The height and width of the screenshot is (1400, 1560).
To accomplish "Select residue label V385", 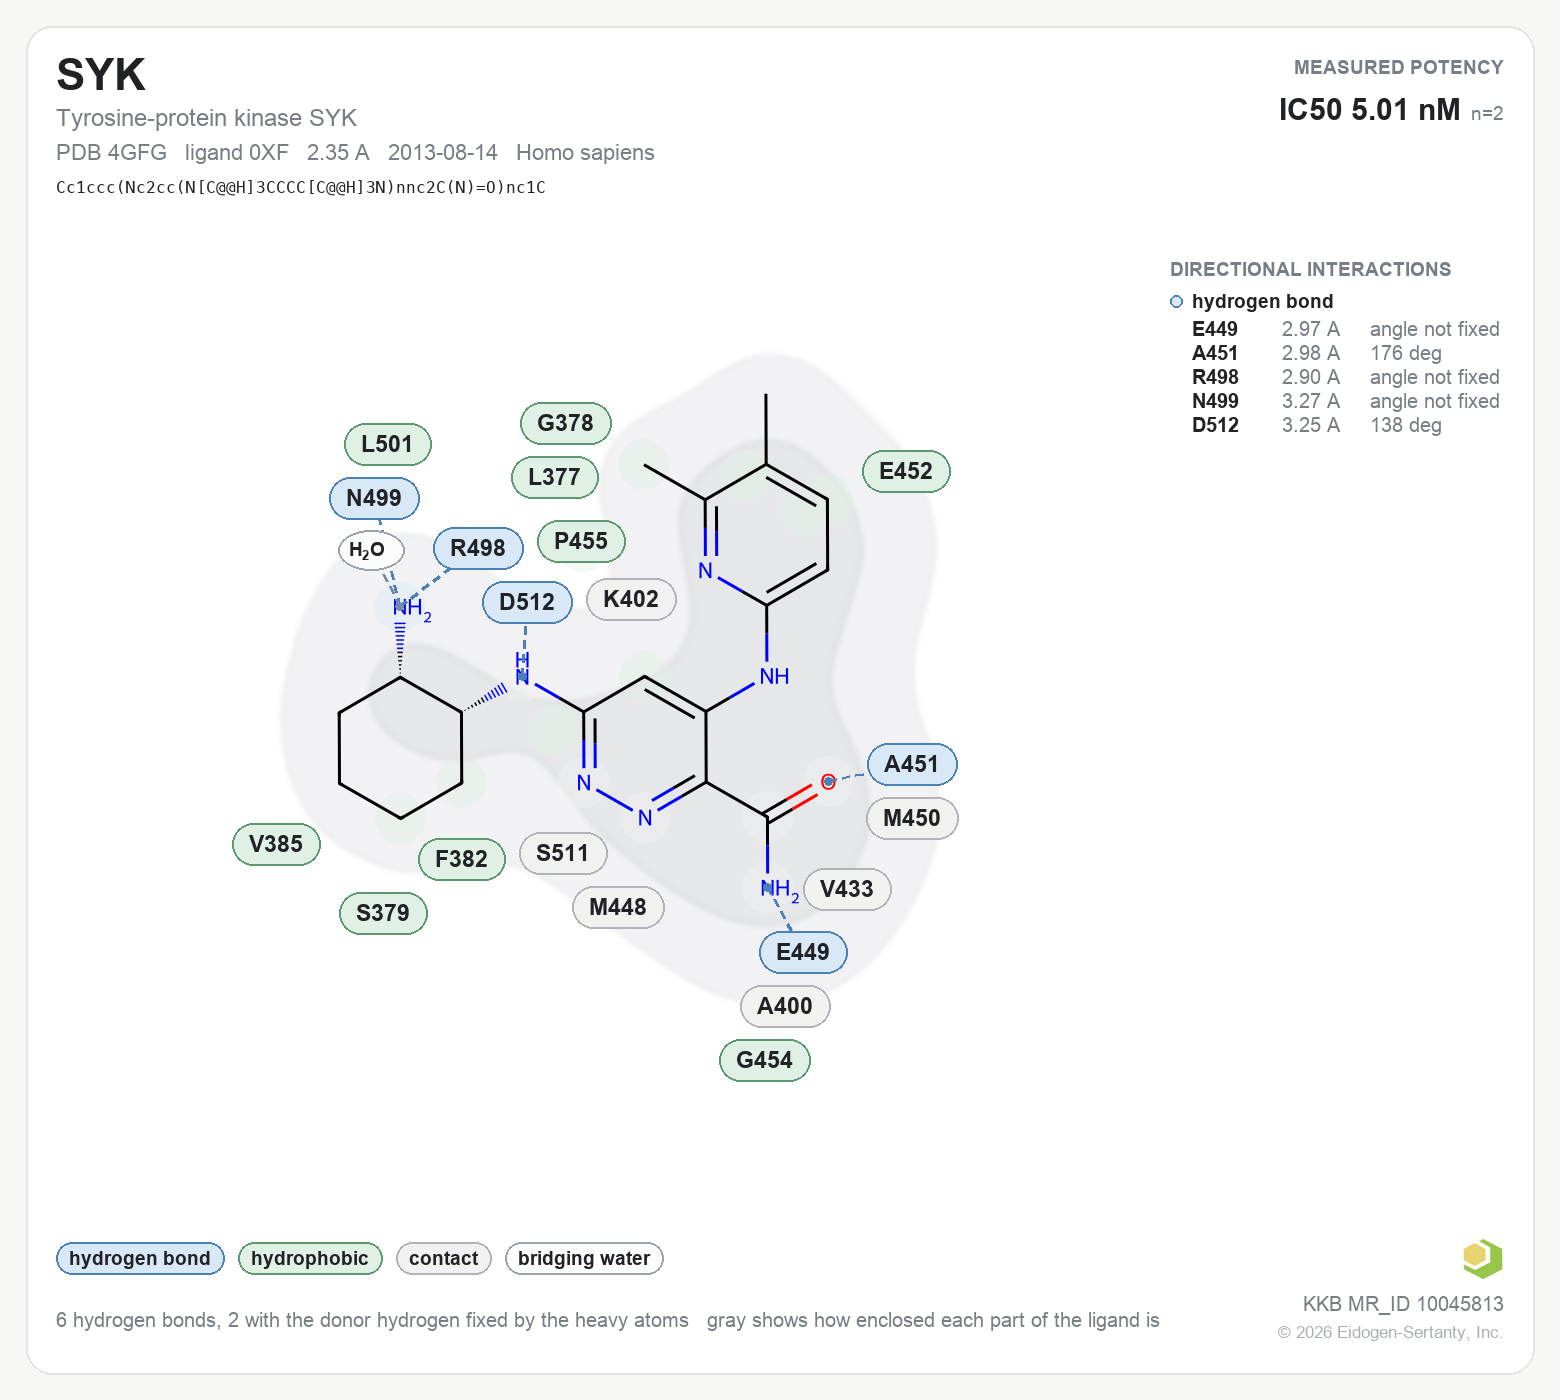I will tap(276, 844).
